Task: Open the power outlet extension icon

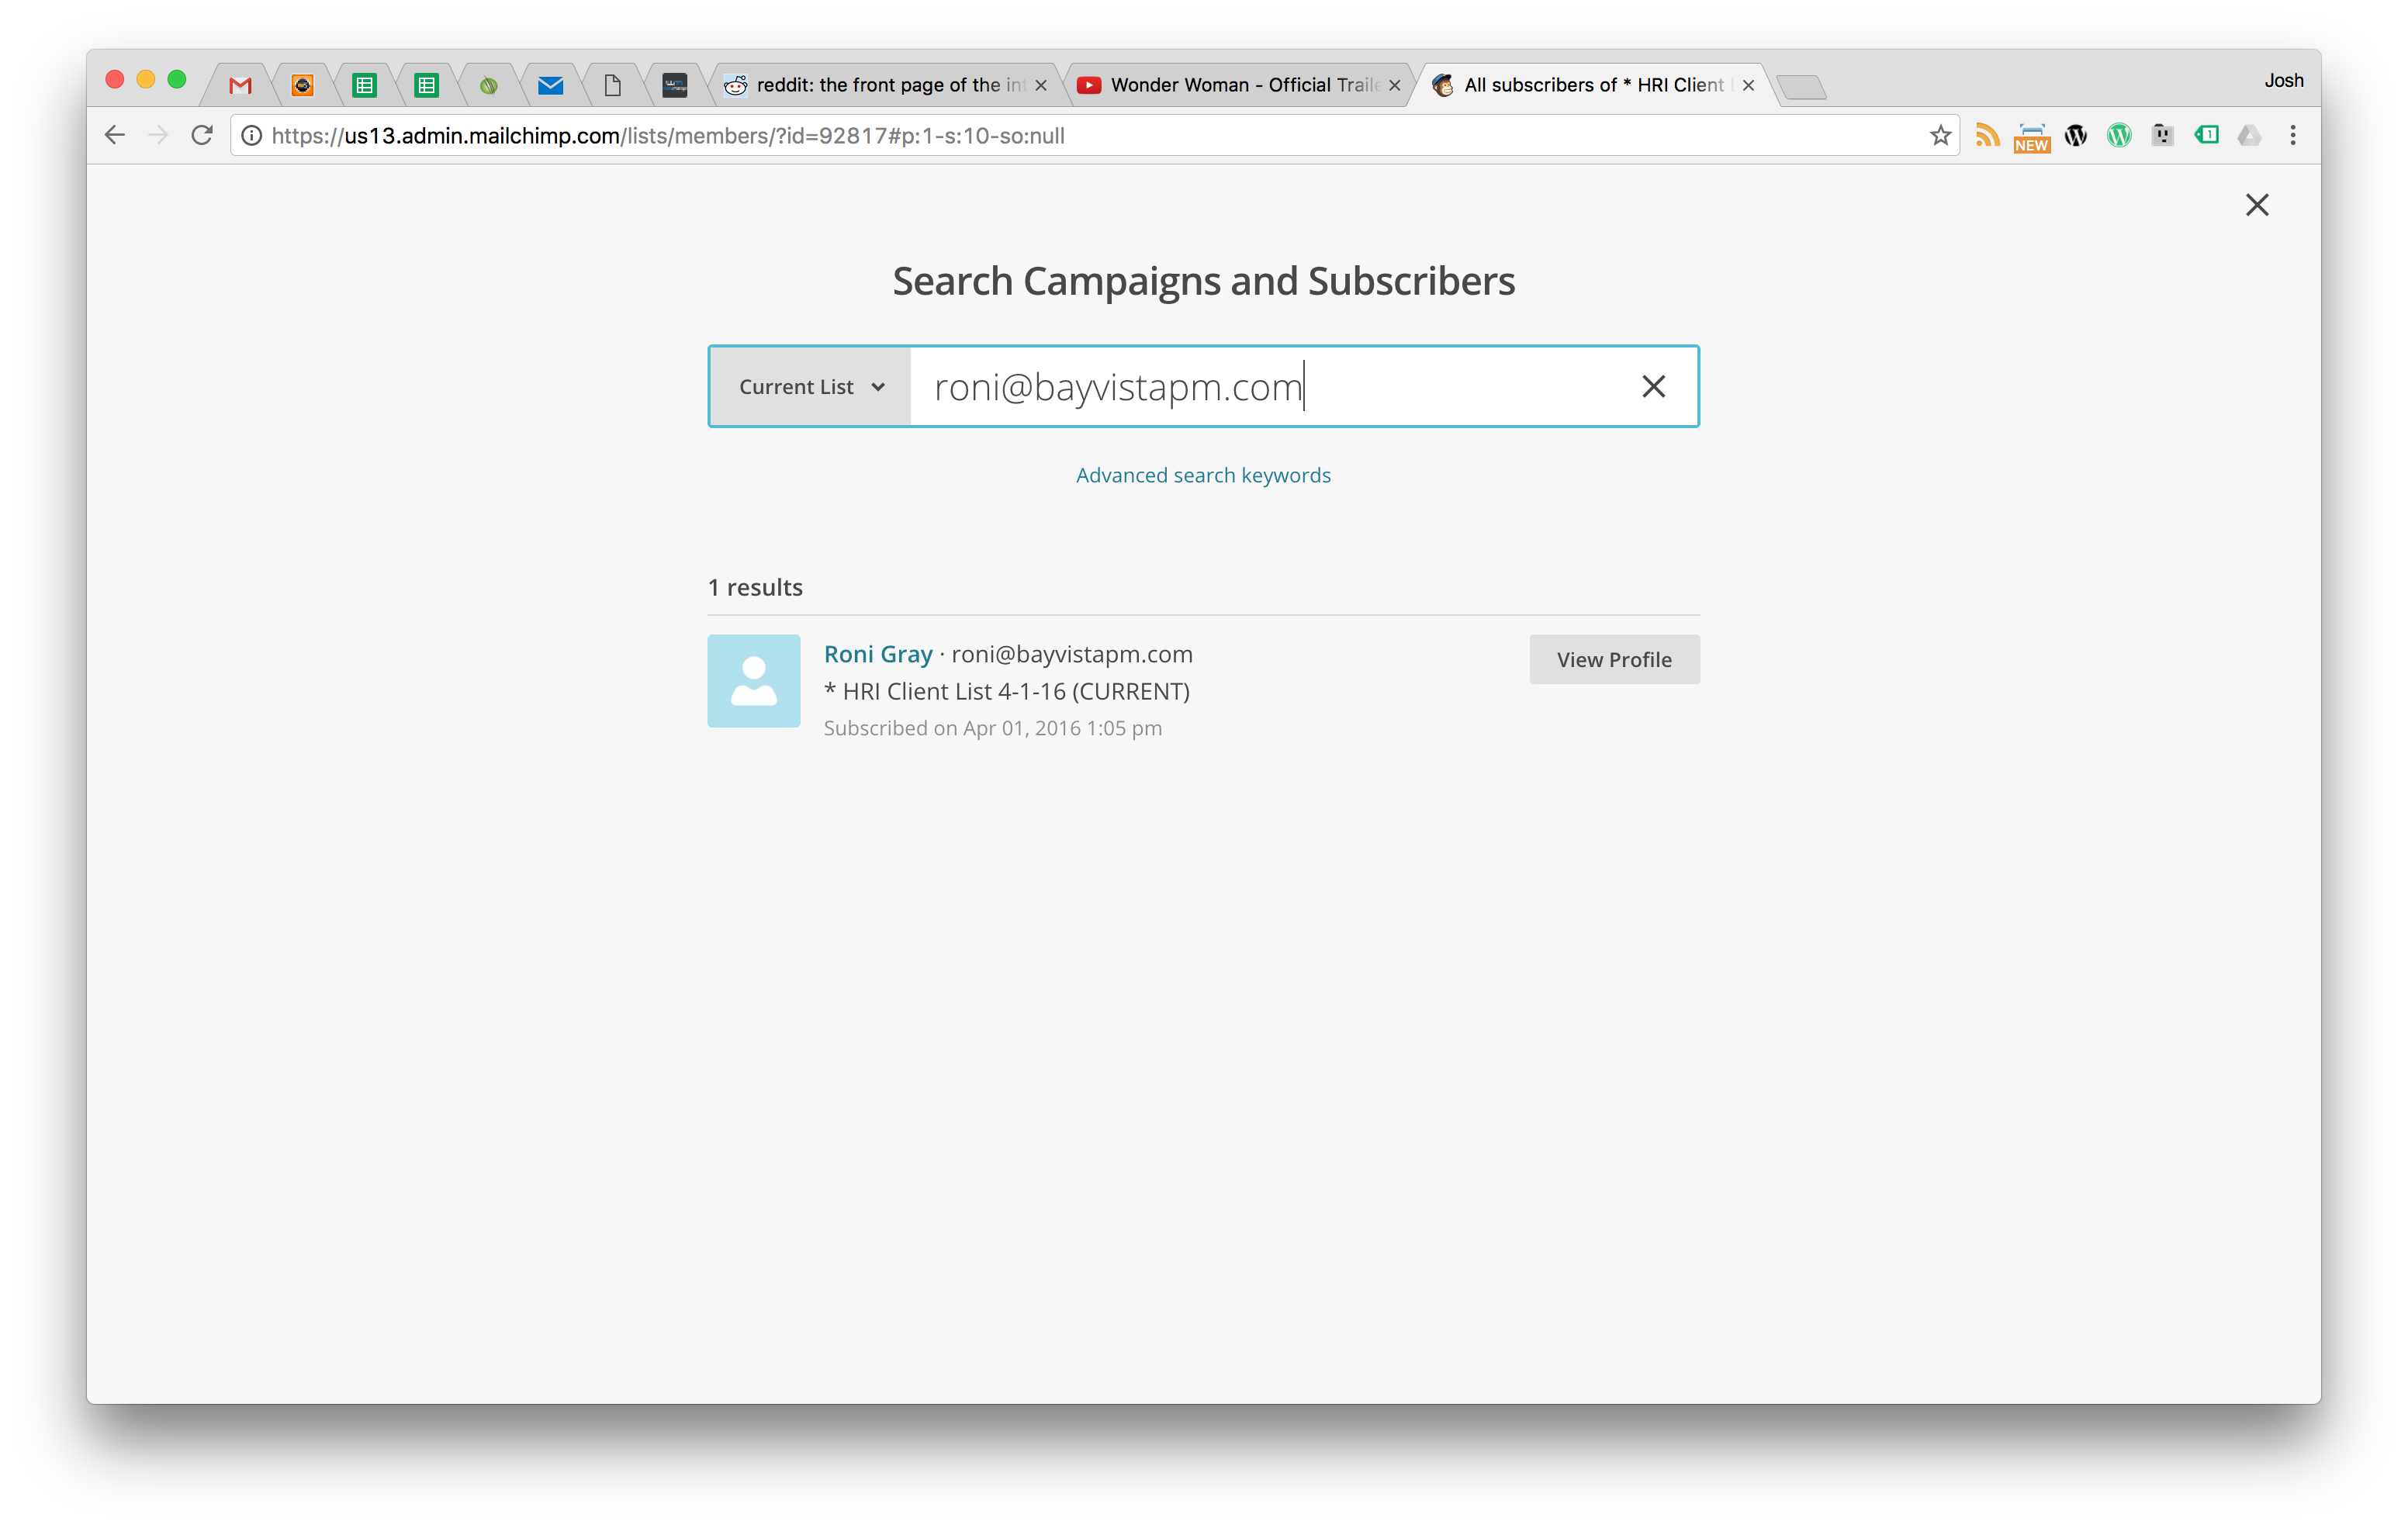Action: click(2162, 135)
